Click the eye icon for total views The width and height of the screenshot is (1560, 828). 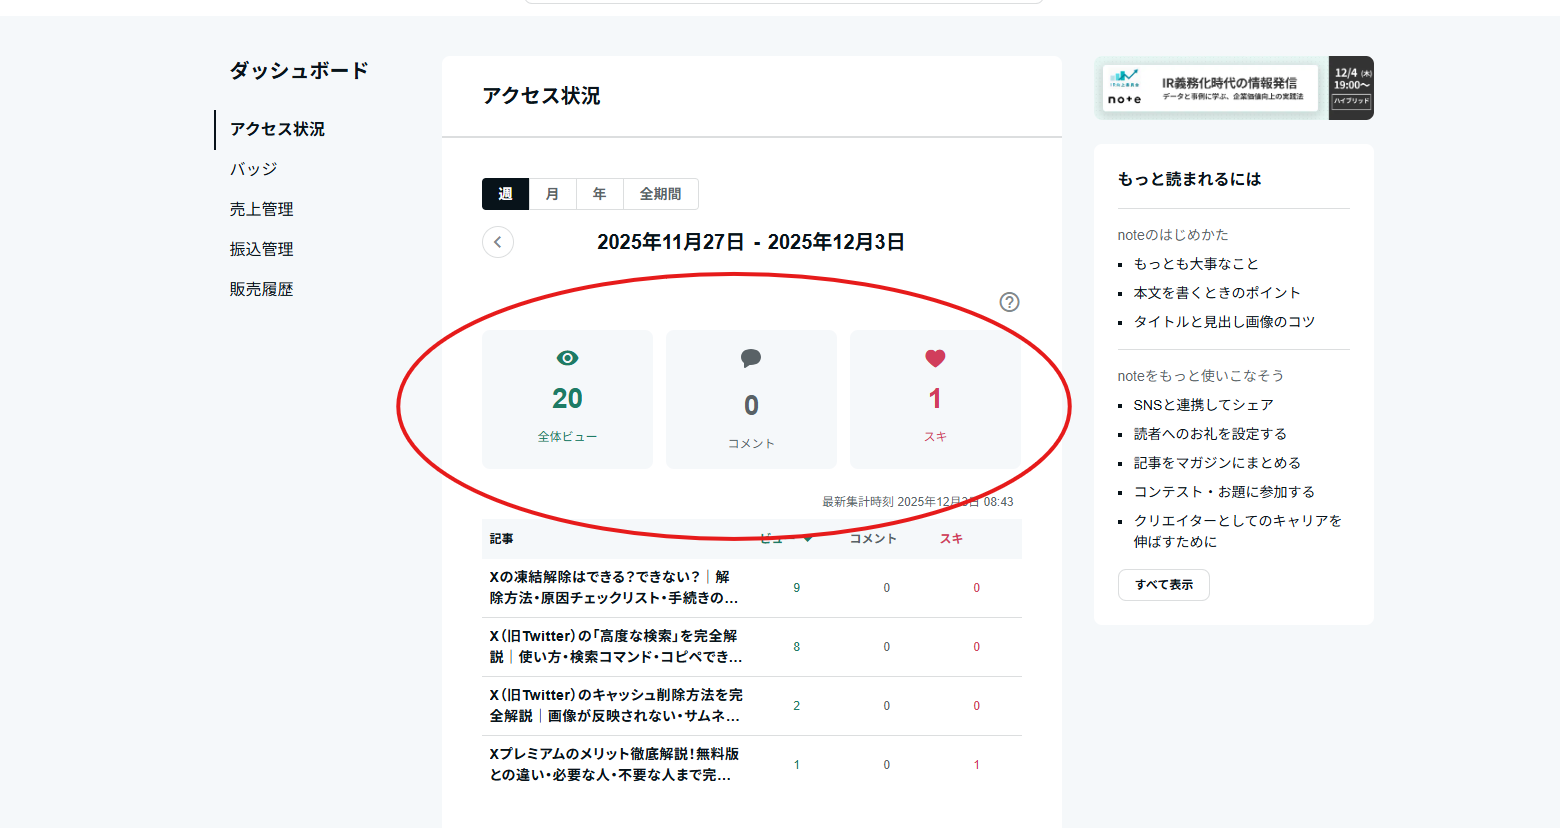[567, 358]
